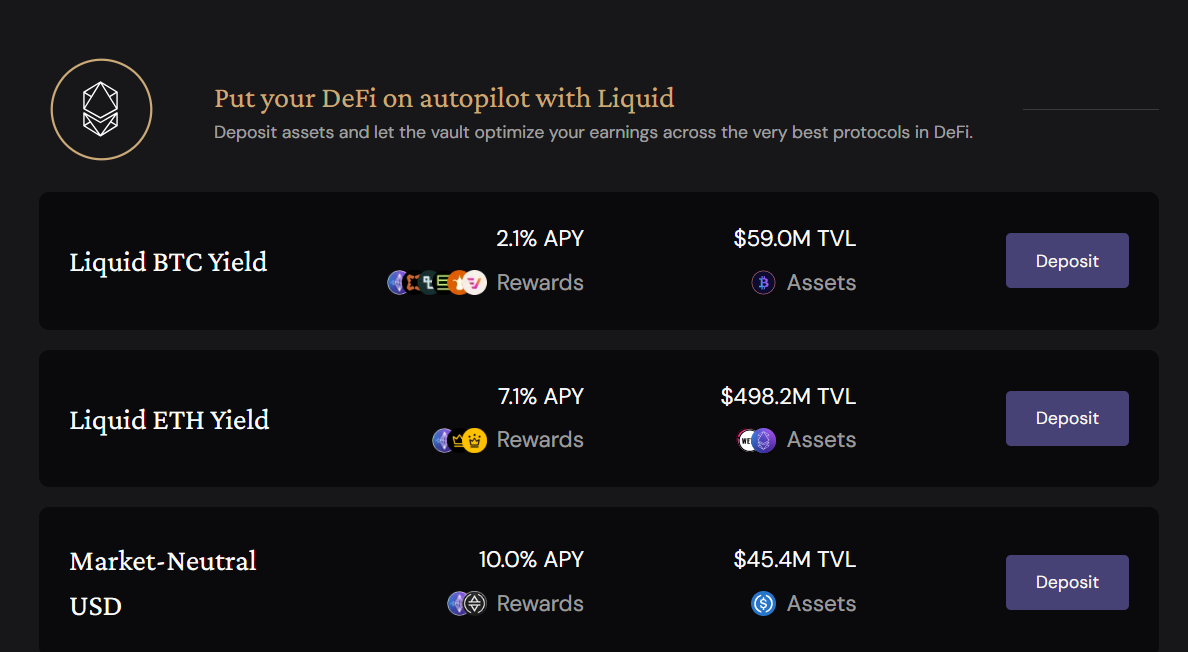Click the yellow crown reward icon
The width and height of the screenshot is (1188, 652).
(x=474, y=440)
